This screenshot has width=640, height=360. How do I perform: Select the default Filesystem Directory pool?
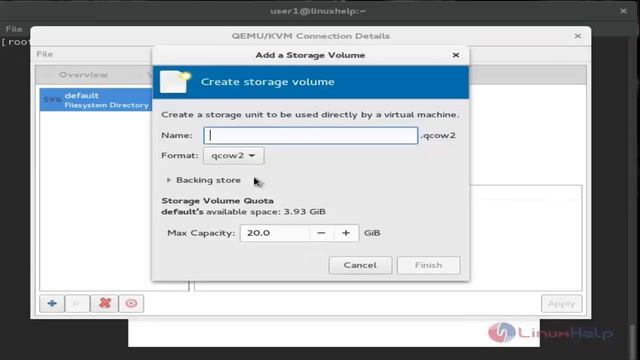(96, 100)
